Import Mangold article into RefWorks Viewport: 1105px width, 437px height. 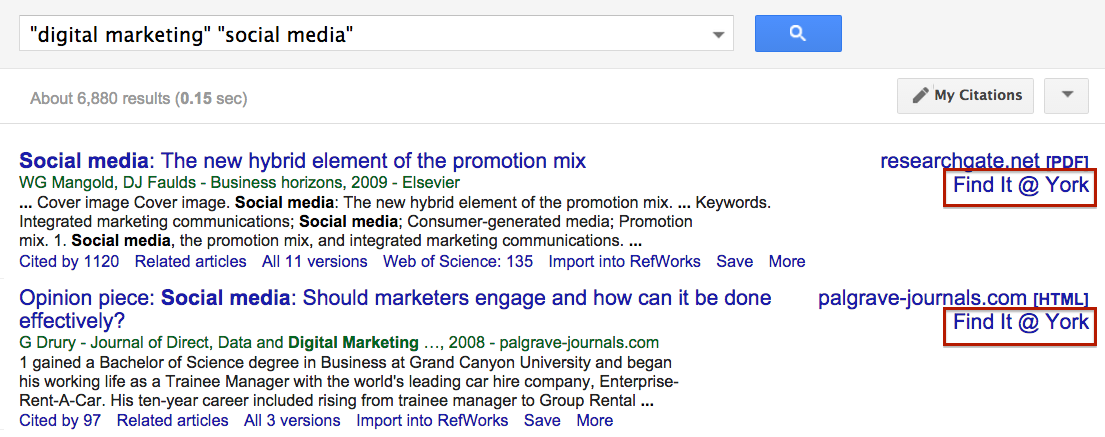point(624,261)
